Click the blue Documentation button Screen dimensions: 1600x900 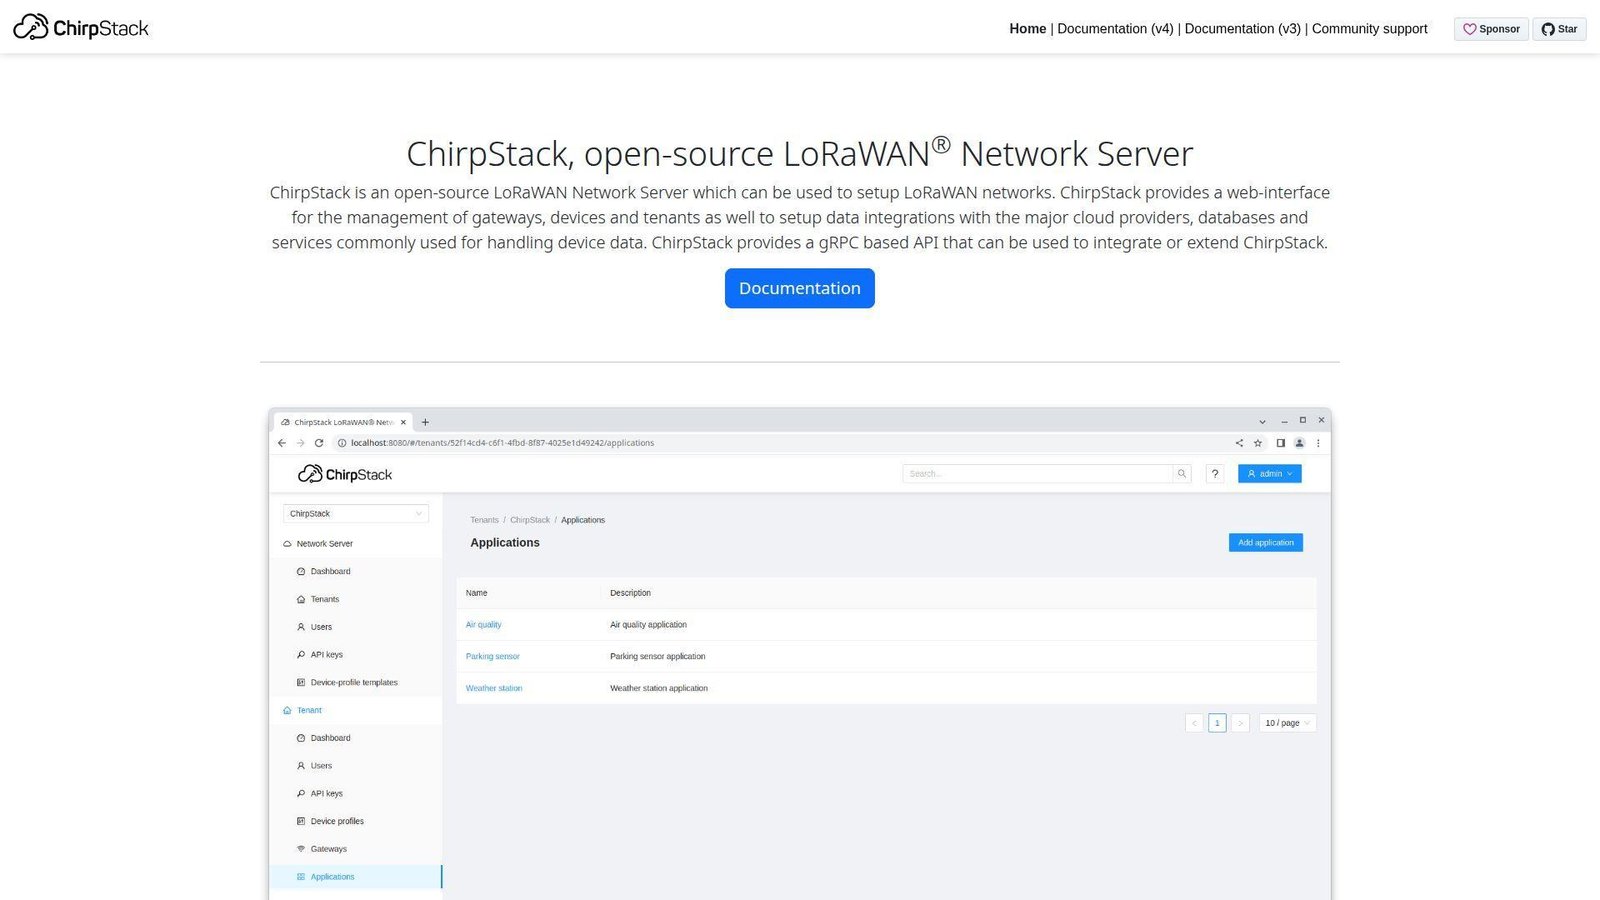coord(799,288)
